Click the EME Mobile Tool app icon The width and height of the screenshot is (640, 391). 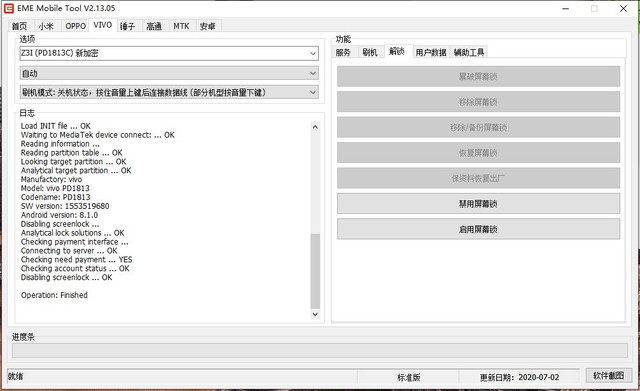(x=9, y=8)
